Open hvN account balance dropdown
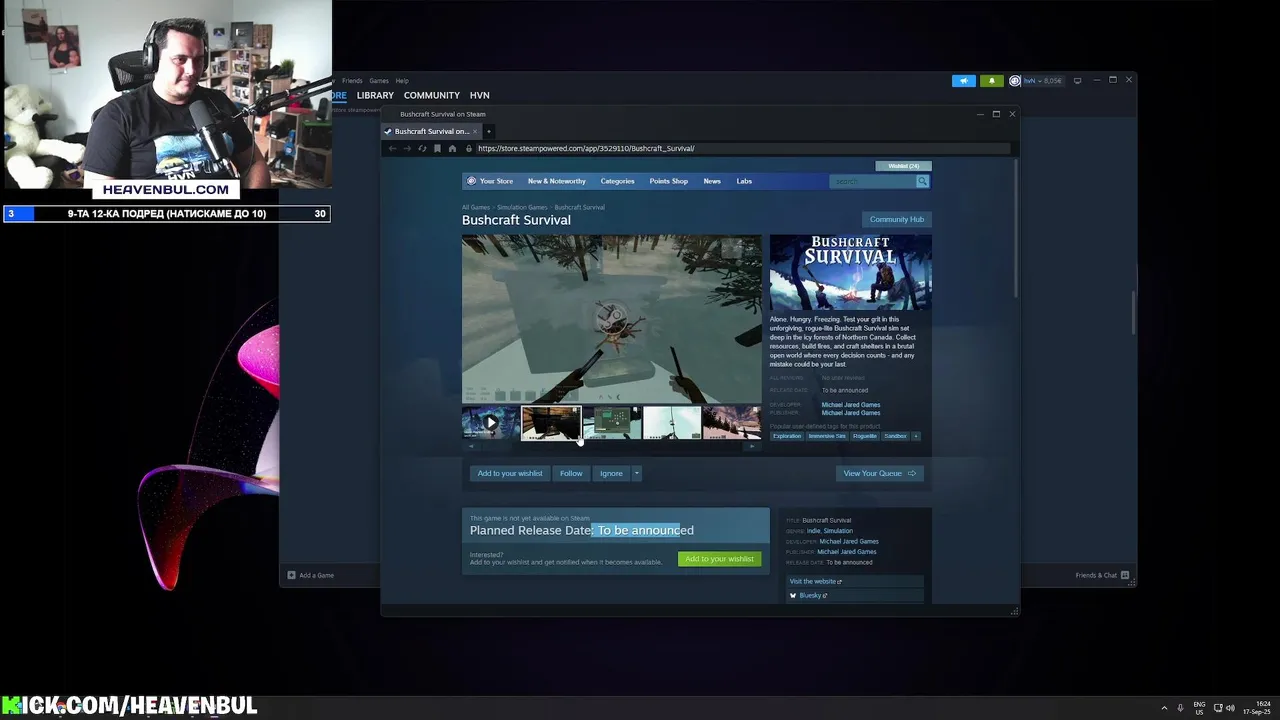 pos(1042,81)
